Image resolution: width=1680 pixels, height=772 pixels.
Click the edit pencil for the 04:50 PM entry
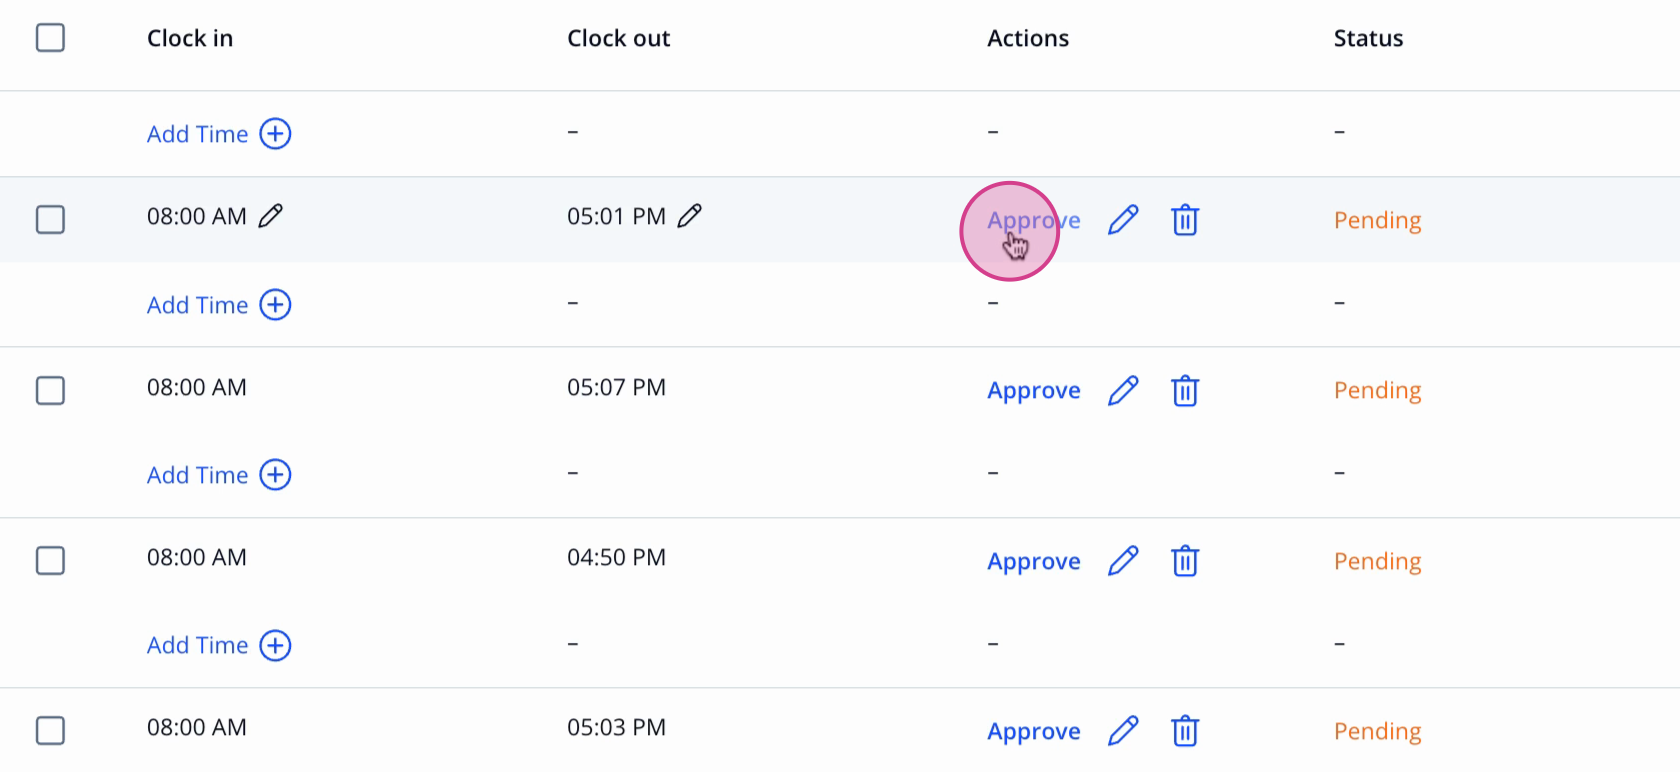(x=1124, y=561)
